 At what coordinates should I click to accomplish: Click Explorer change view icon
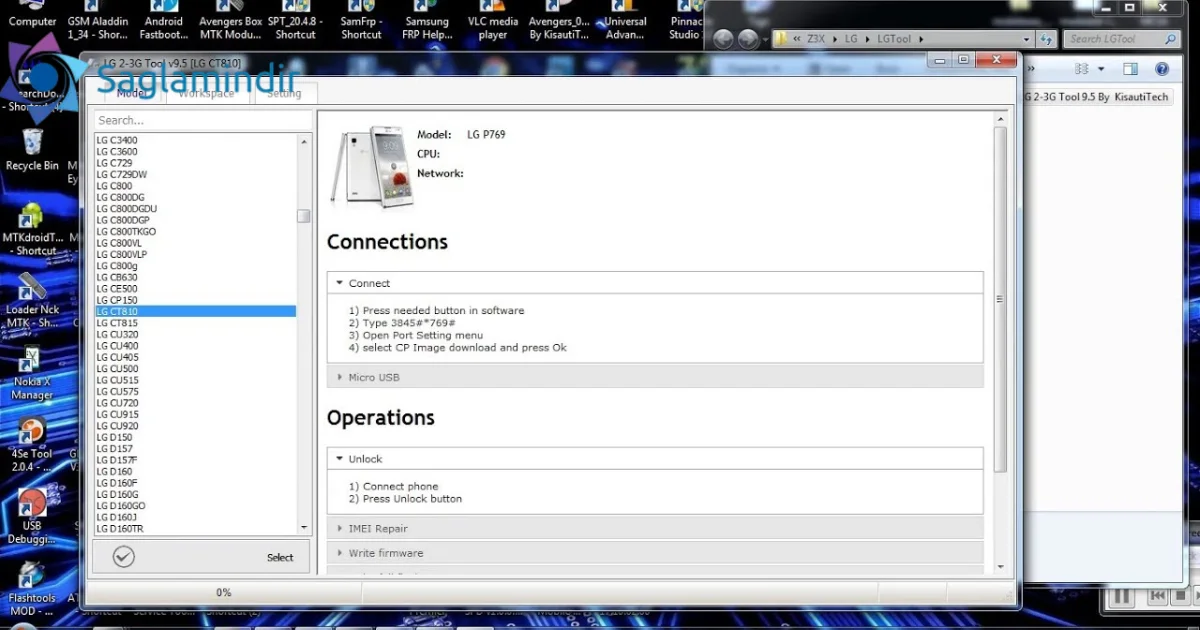(x=1081, y=69)
